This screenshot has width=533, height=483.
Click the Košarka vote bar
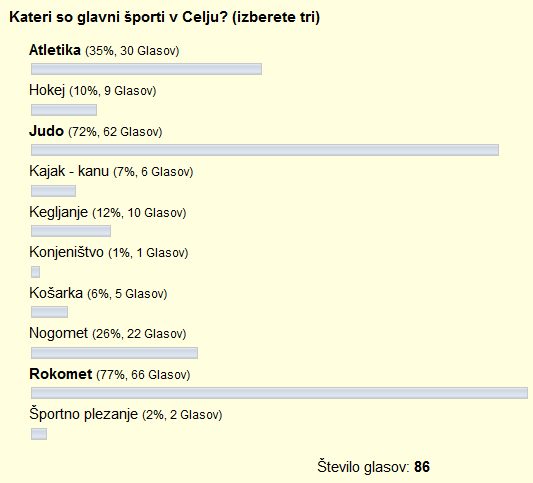(x=49, y=312)
